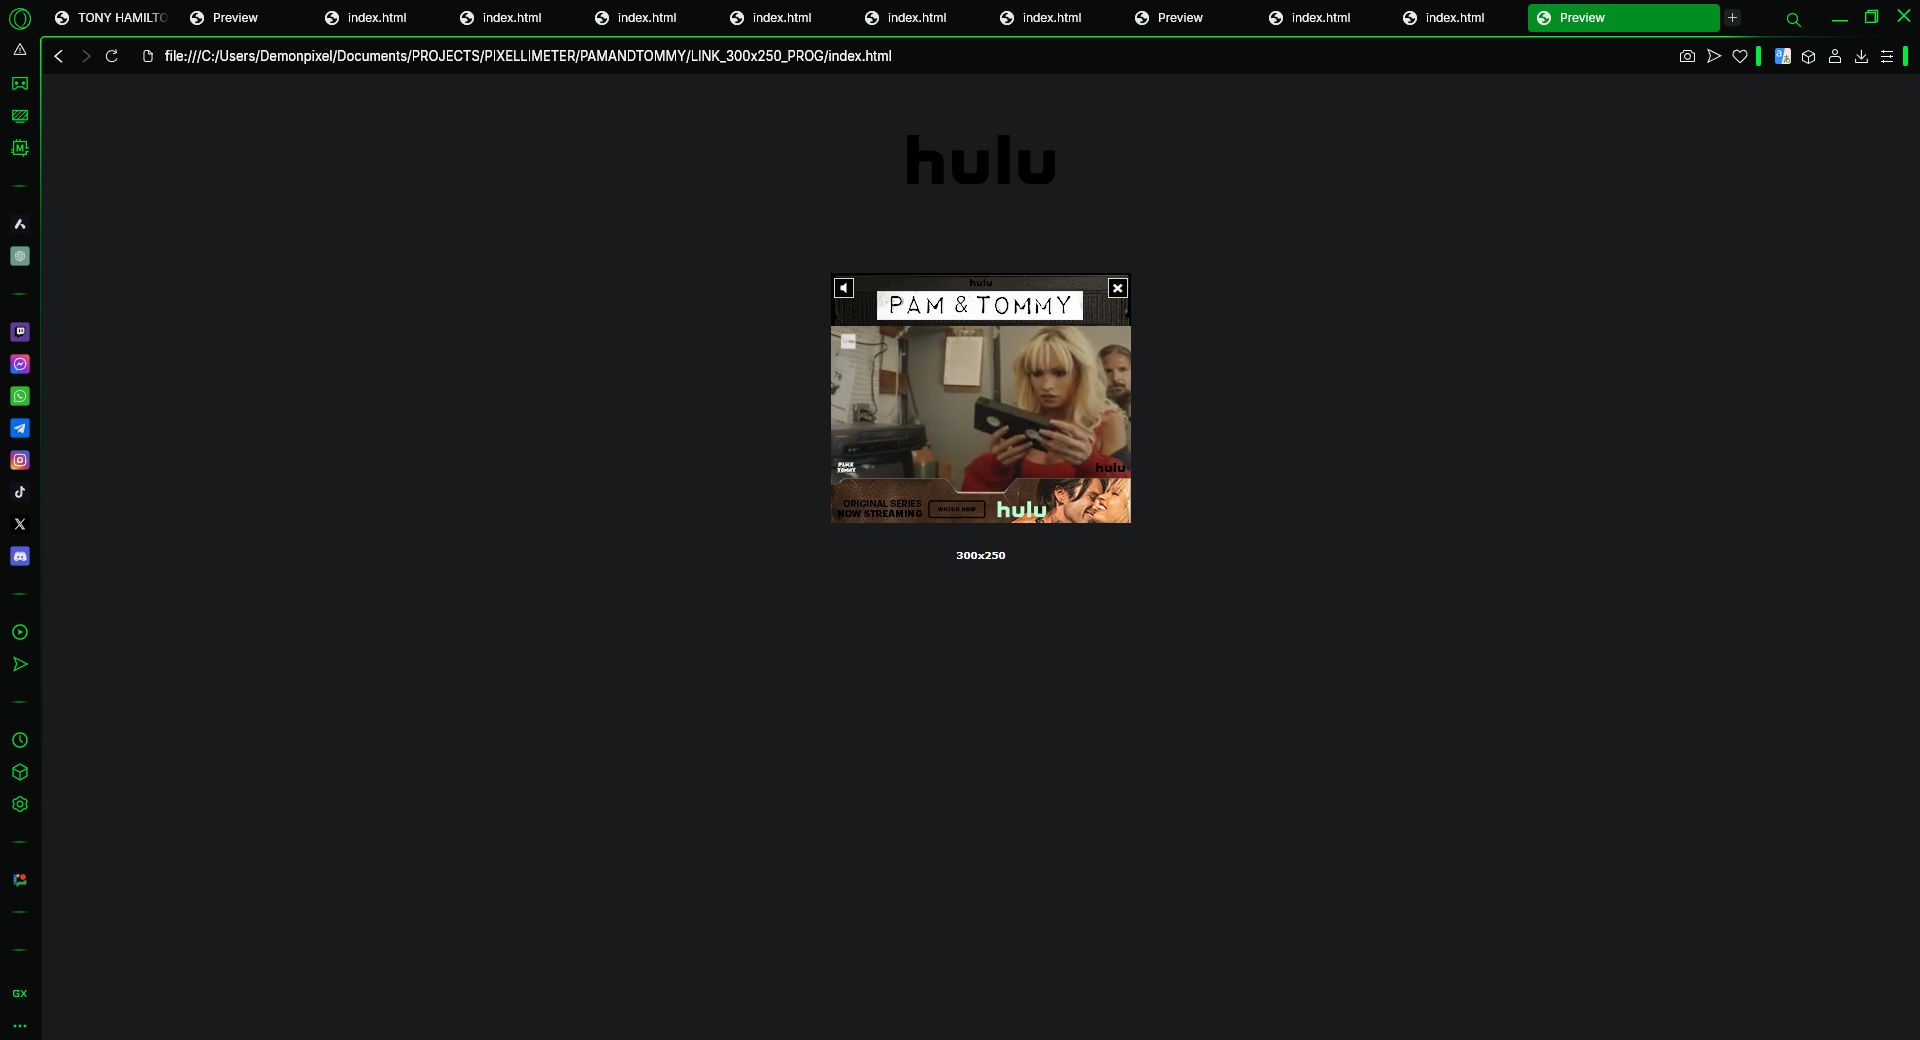The image size is (1920, 1040).
Task: Click ORIGINAL SERIES NOW STREAMING text
Action: 880,509
